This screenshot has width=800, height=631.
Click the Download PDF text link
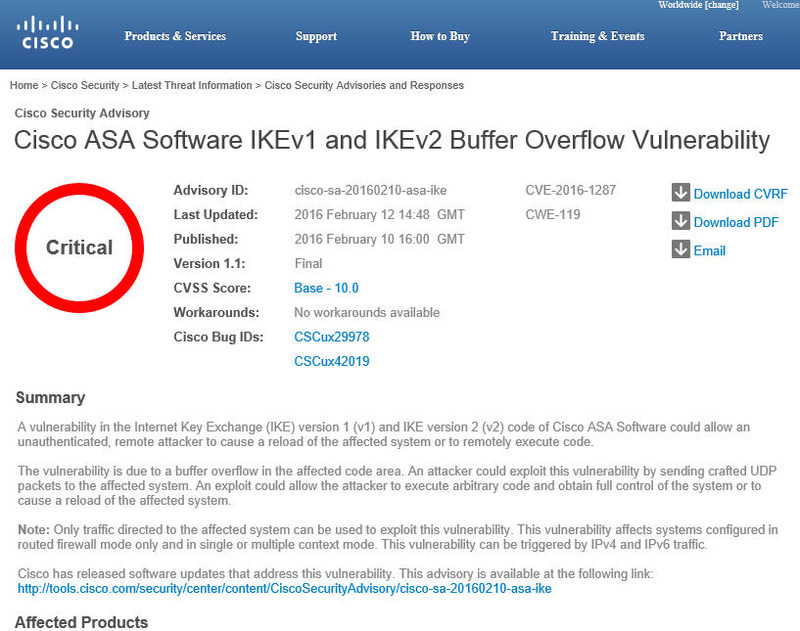tap(736, 222)
